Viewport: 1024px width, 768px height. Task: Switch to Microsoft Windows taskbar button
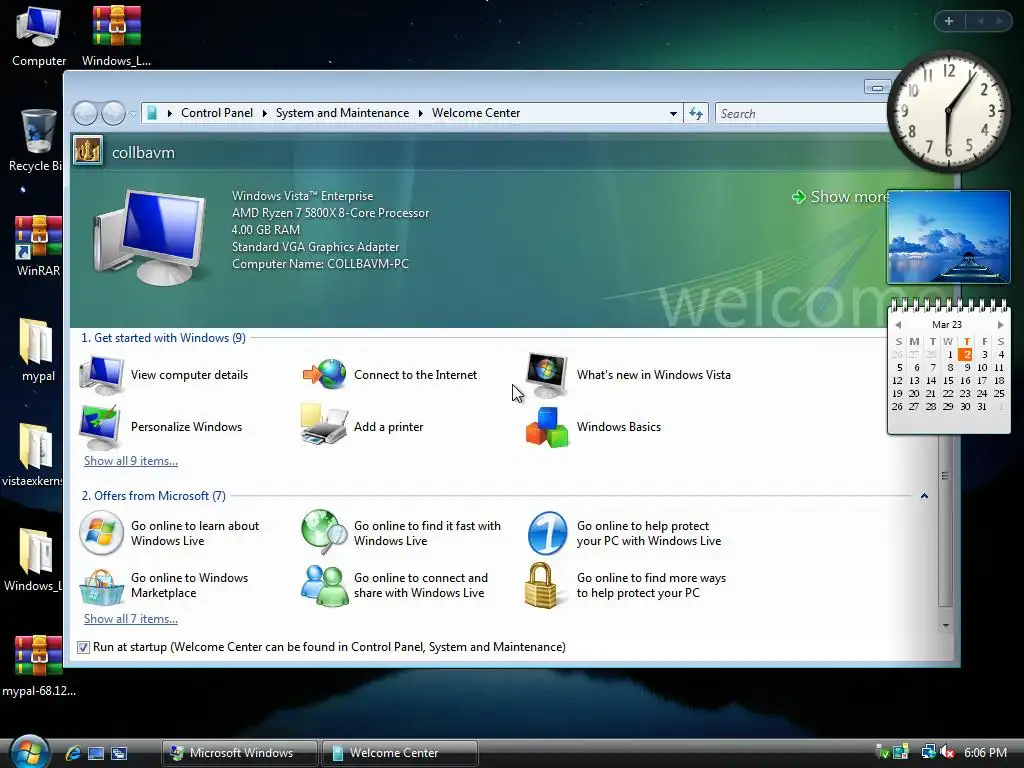click(240, 753)
